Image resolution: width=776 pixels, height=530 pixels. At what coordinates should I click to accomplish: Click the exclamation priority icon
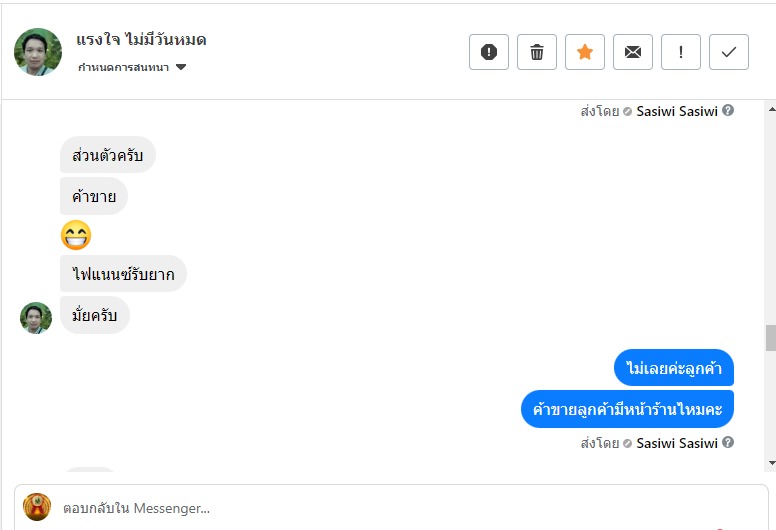coord(681,52)
